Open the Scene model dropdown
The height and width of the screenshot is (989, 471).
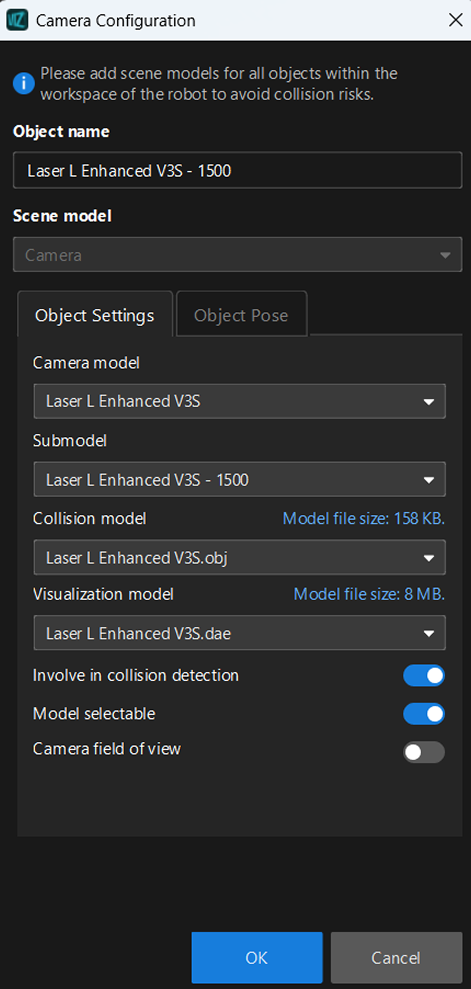pos(237,255)
